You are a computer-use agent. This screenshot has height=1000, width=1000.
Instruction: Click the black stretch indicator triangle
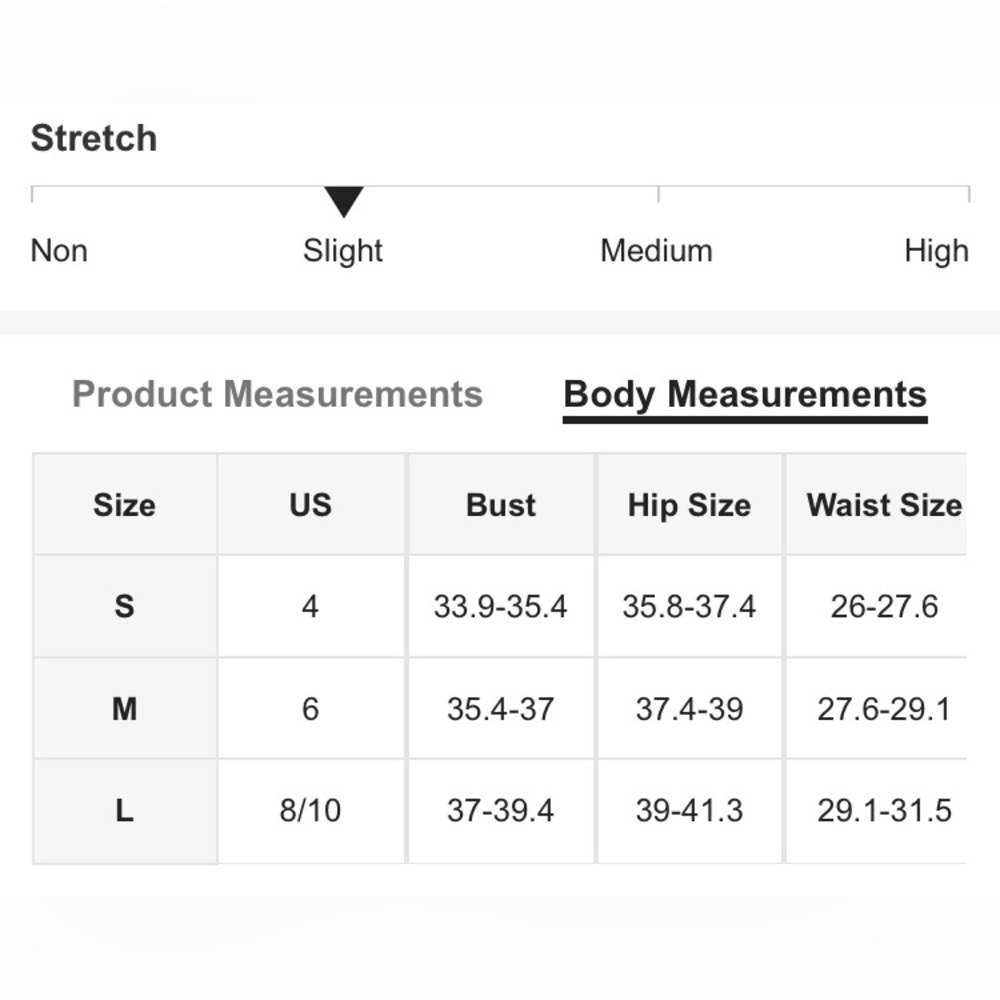pyautogui.click(x=343, y=201)
